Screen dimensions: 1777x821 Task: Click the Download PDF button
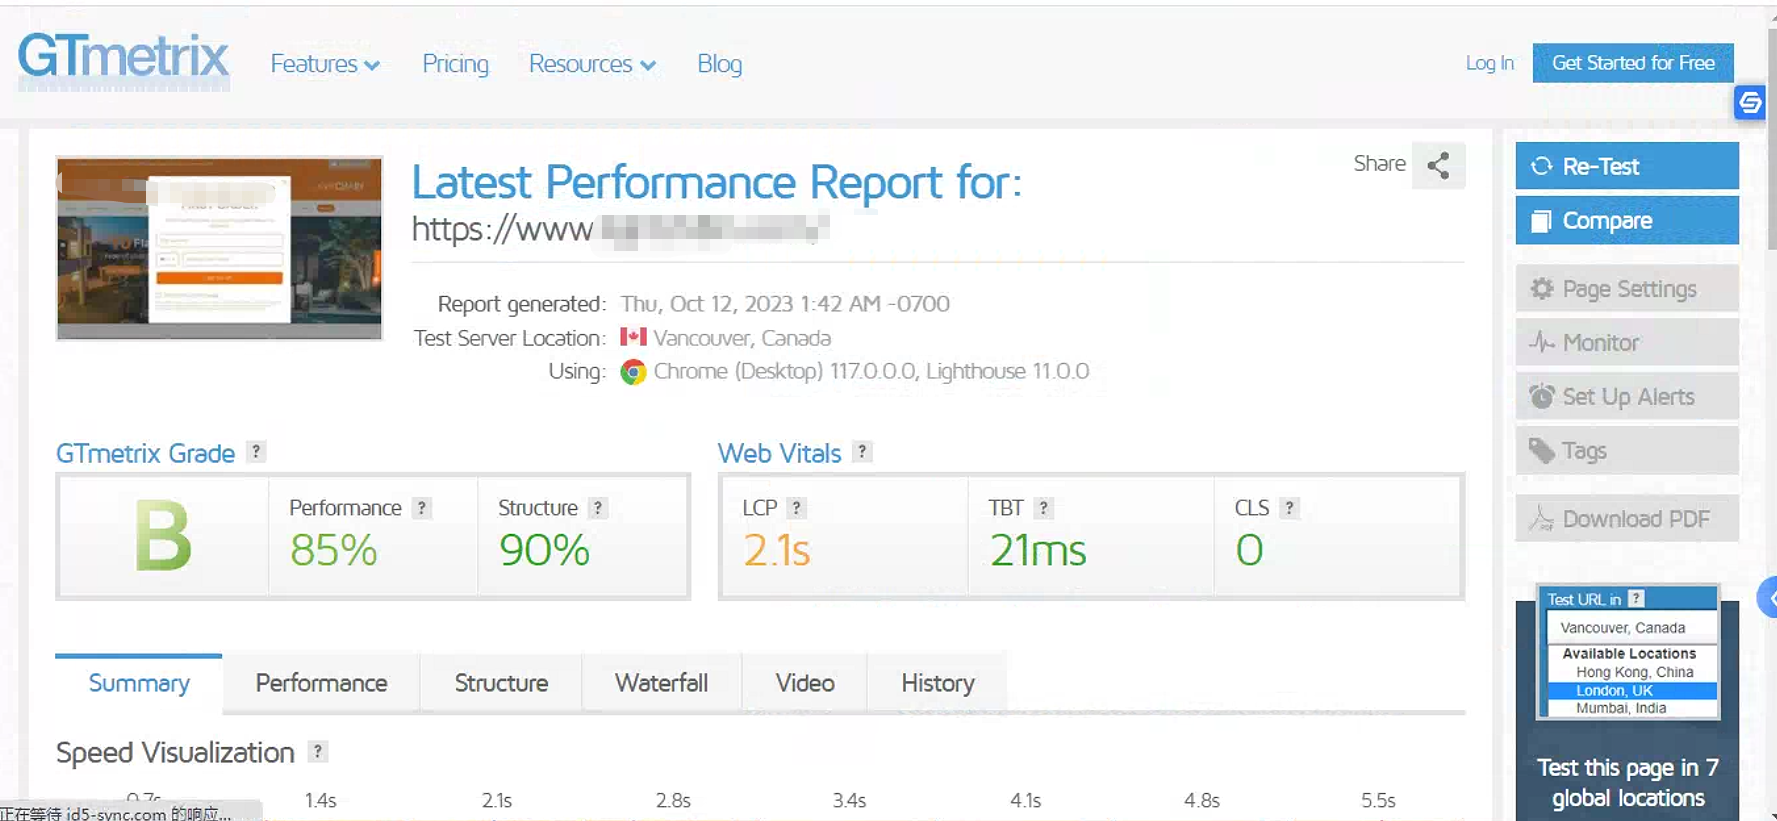1626,519
